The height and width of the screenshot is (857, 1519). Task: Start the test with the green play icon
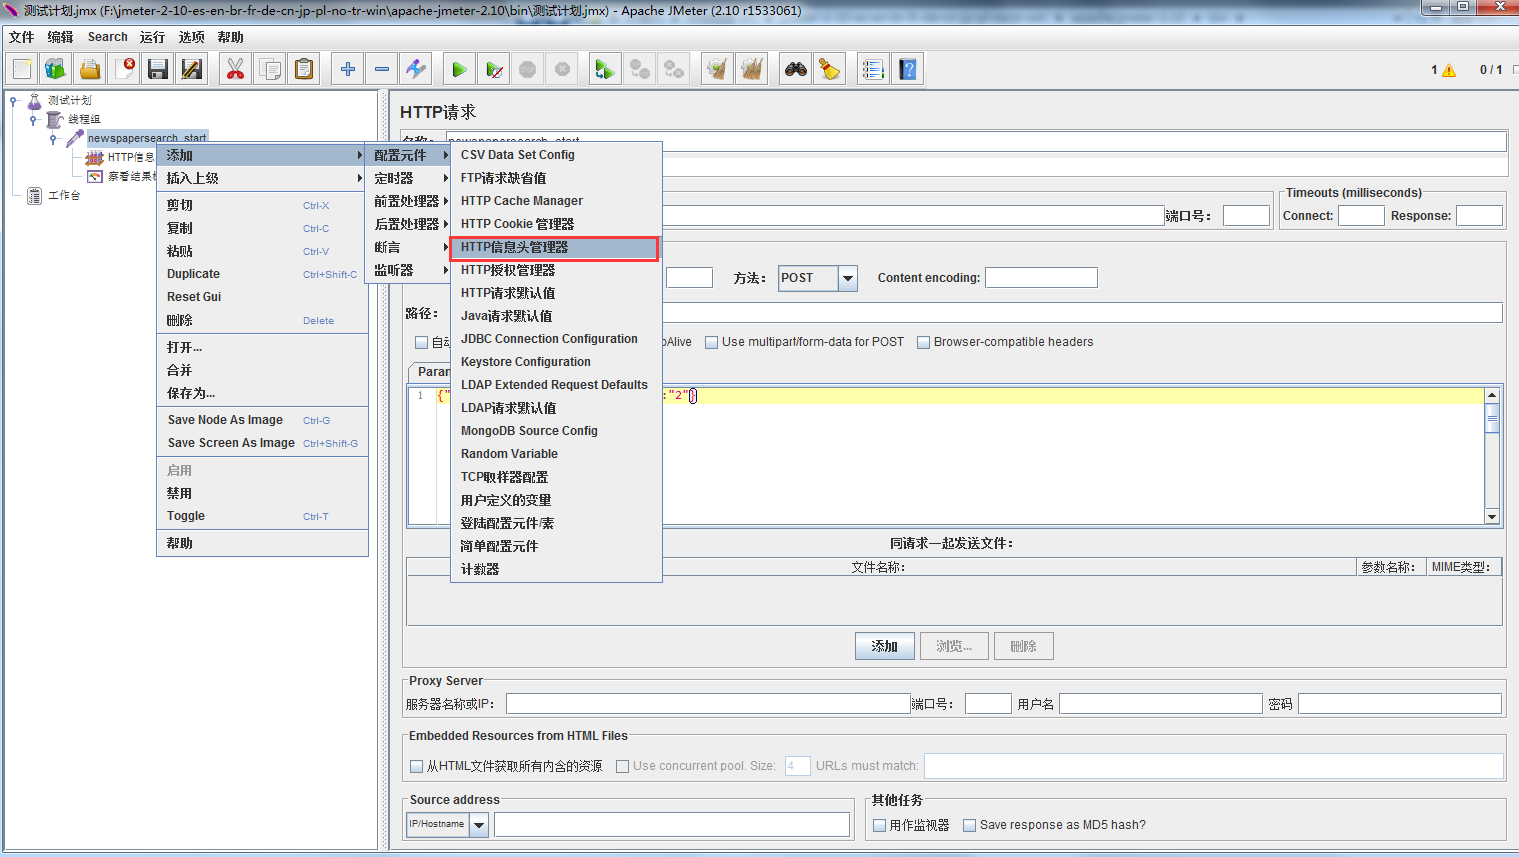pyautogui.click(x=459, y=69)
